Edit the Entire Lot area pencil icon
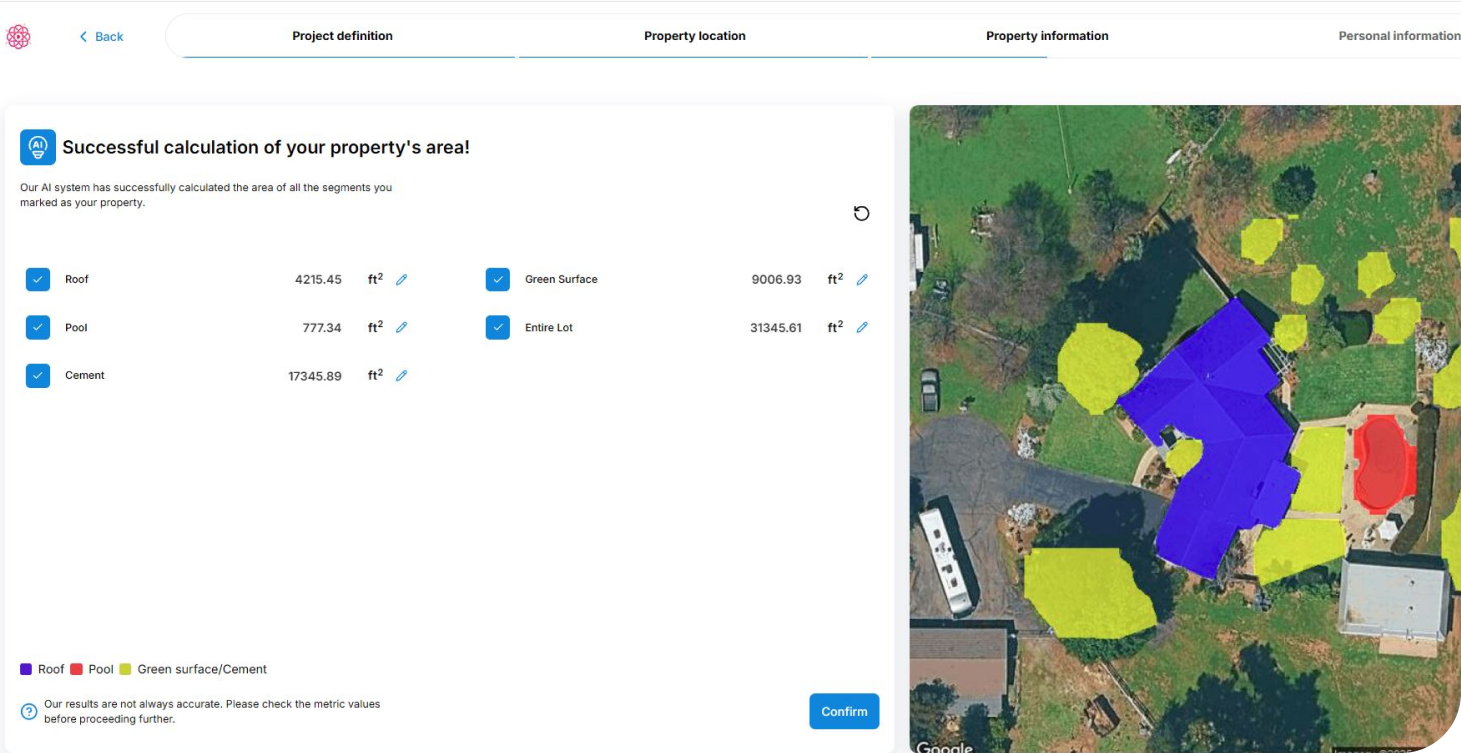 click(x=862, y=328)
